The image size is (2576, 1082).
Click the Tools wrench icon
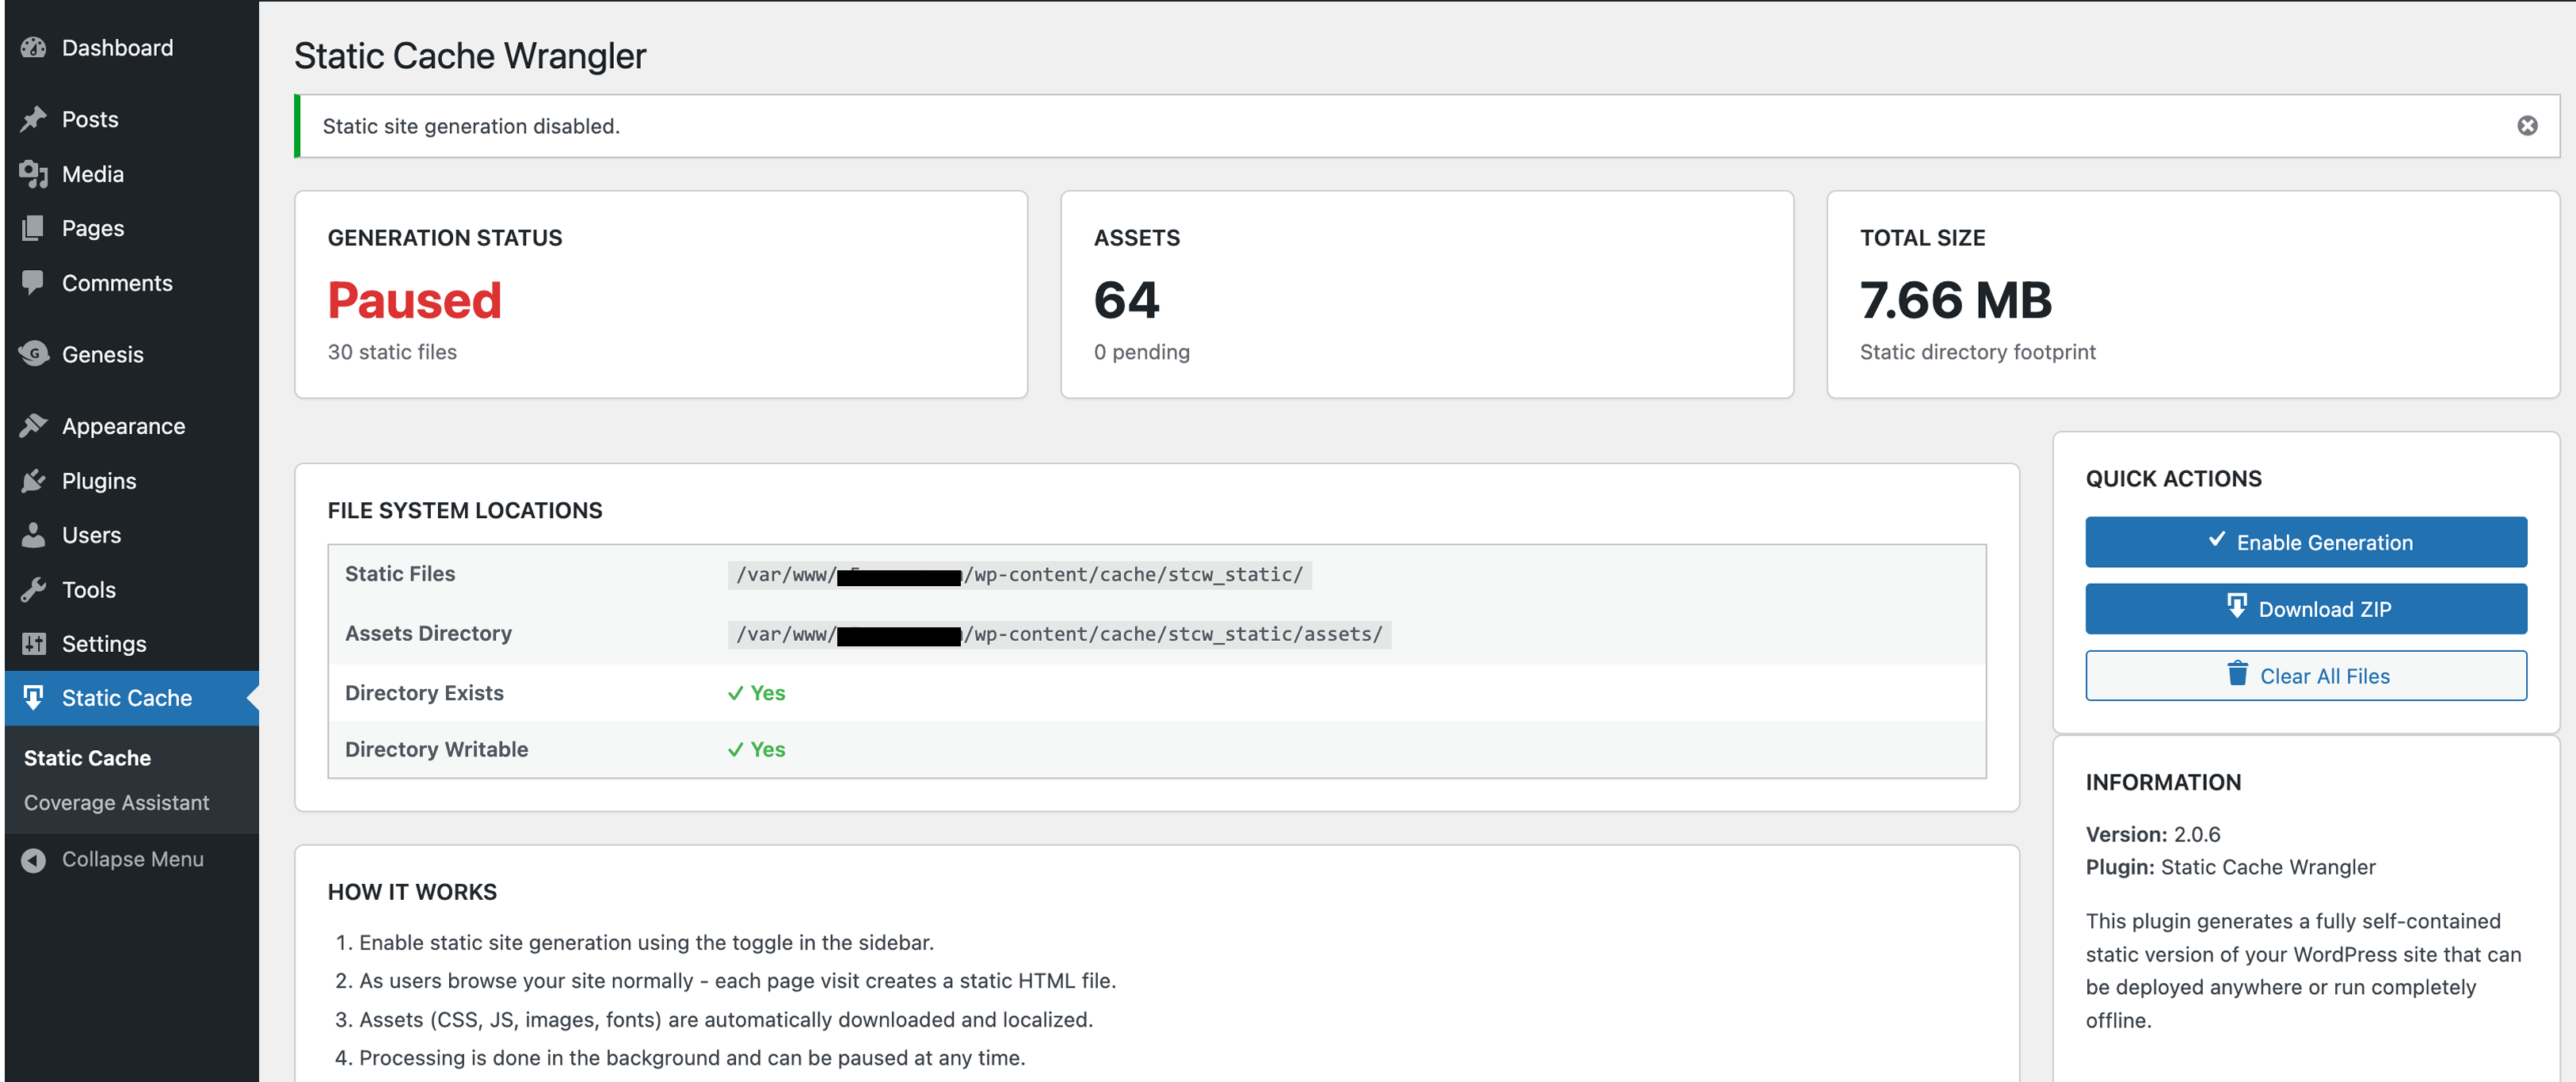pos(33,590)
